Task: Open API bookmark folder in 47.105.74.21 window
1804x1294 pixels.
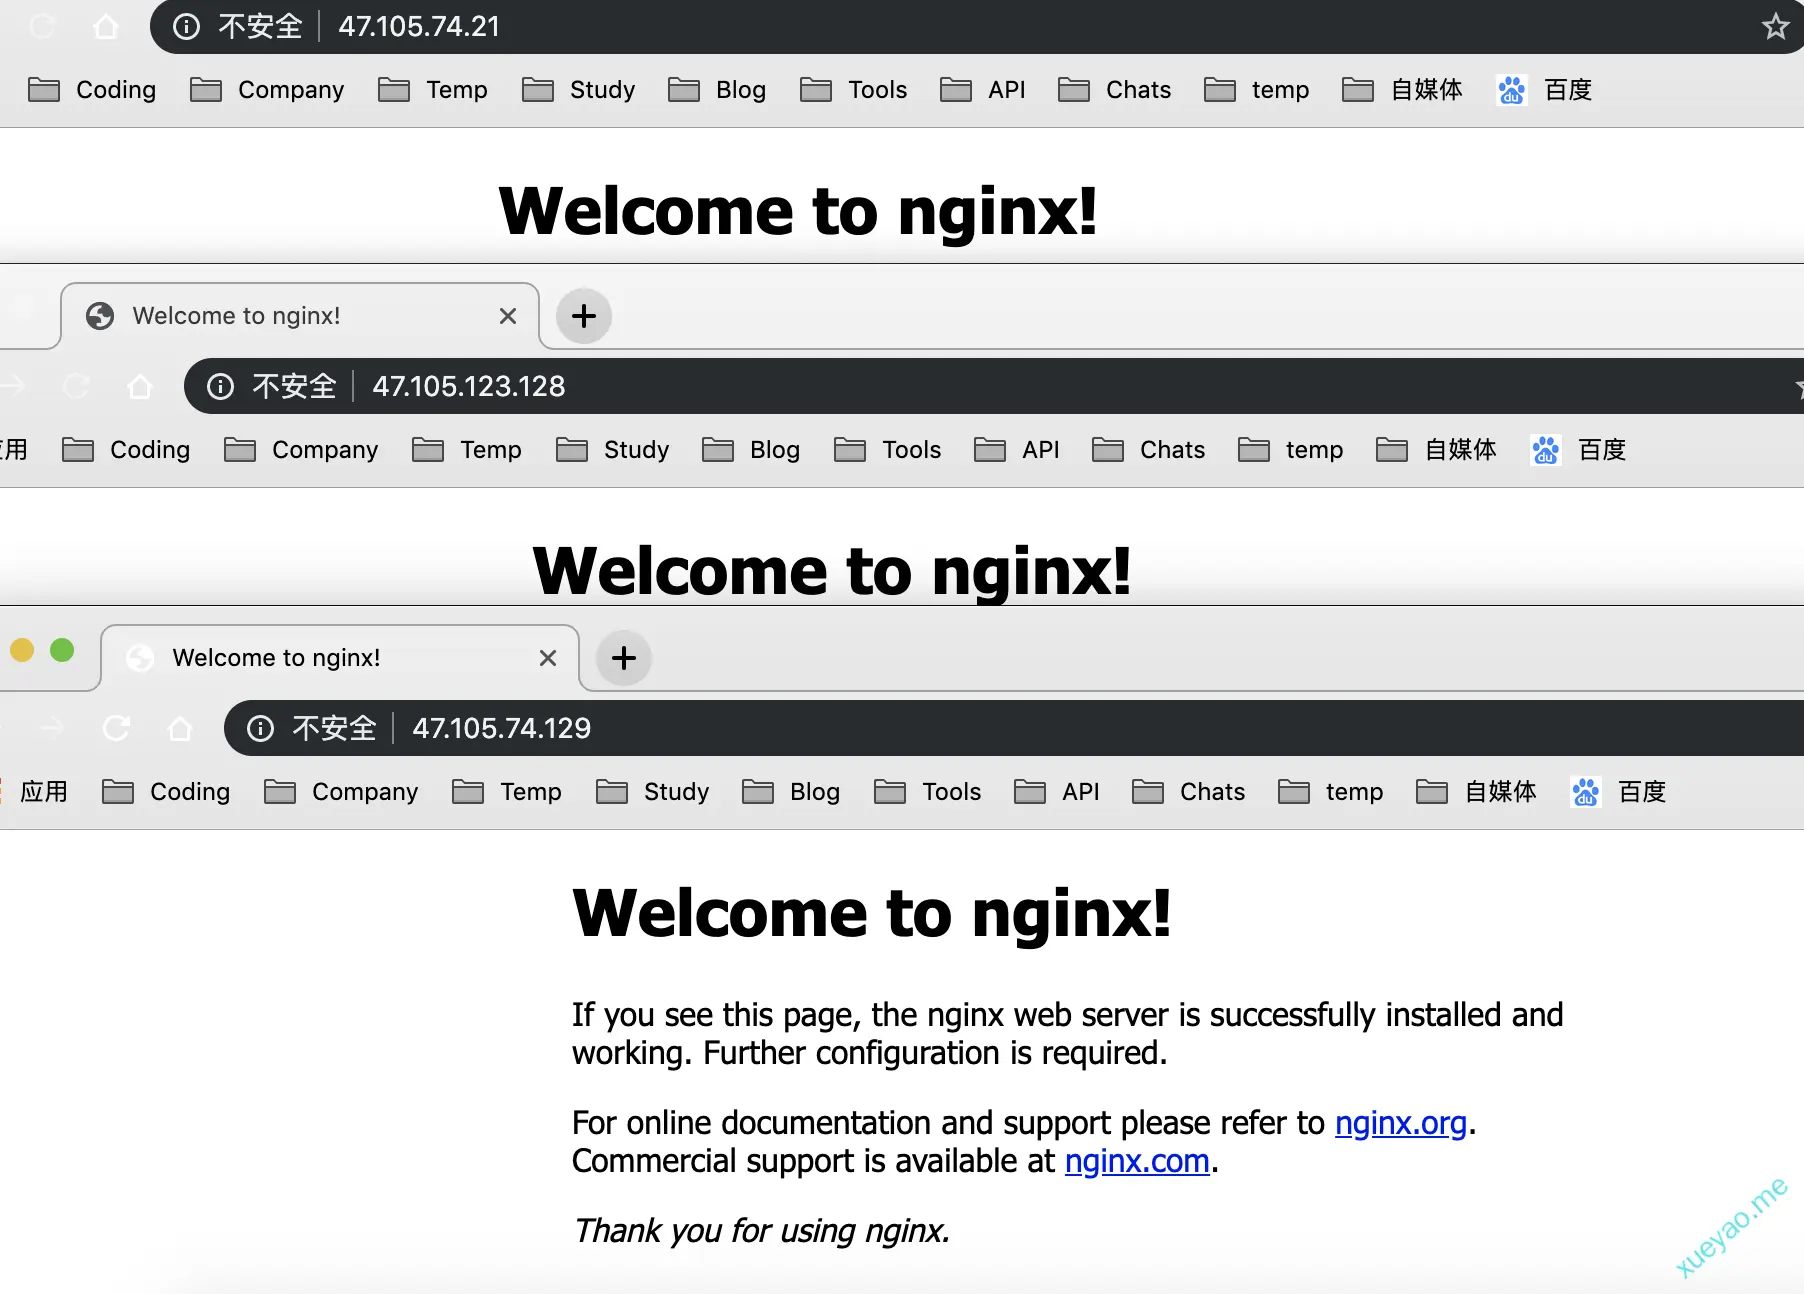Action: (983, 90)
